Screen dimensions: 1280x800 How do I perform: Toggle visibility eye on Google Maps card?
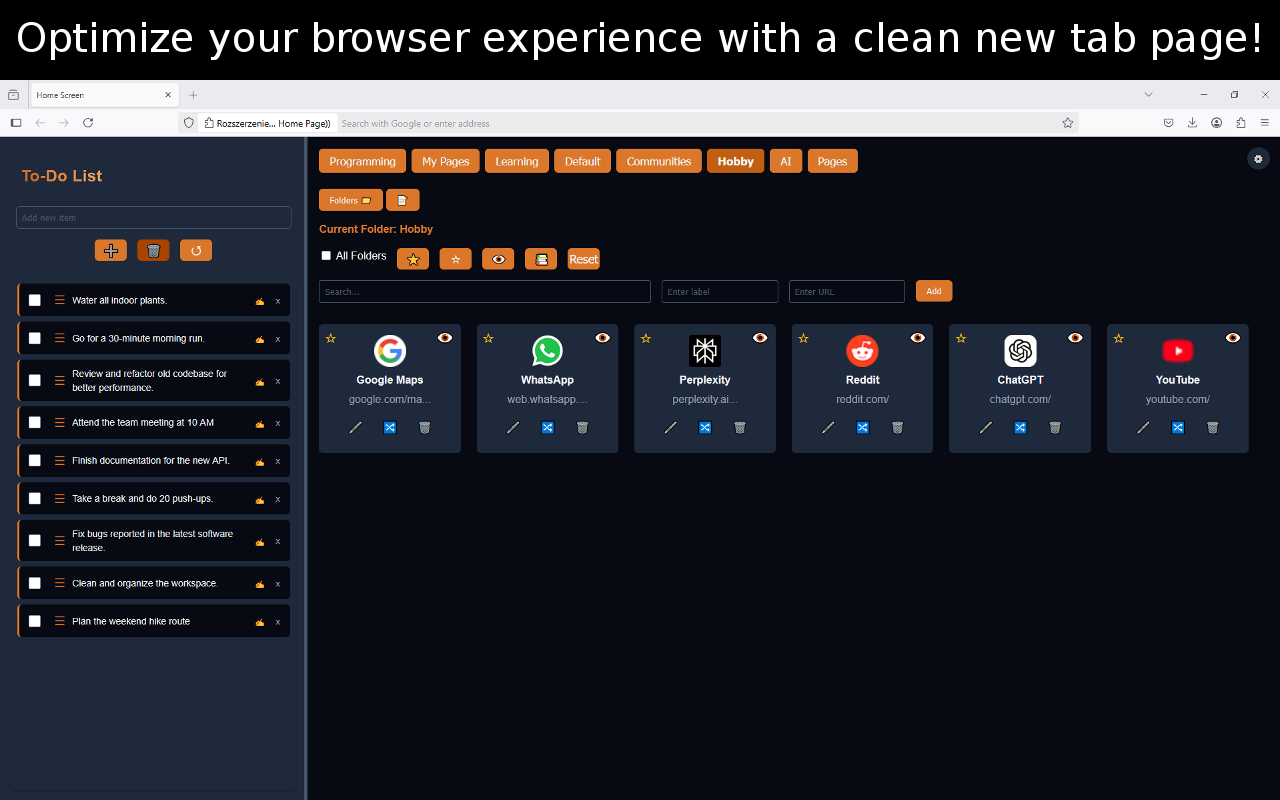[x=445, y=338]
